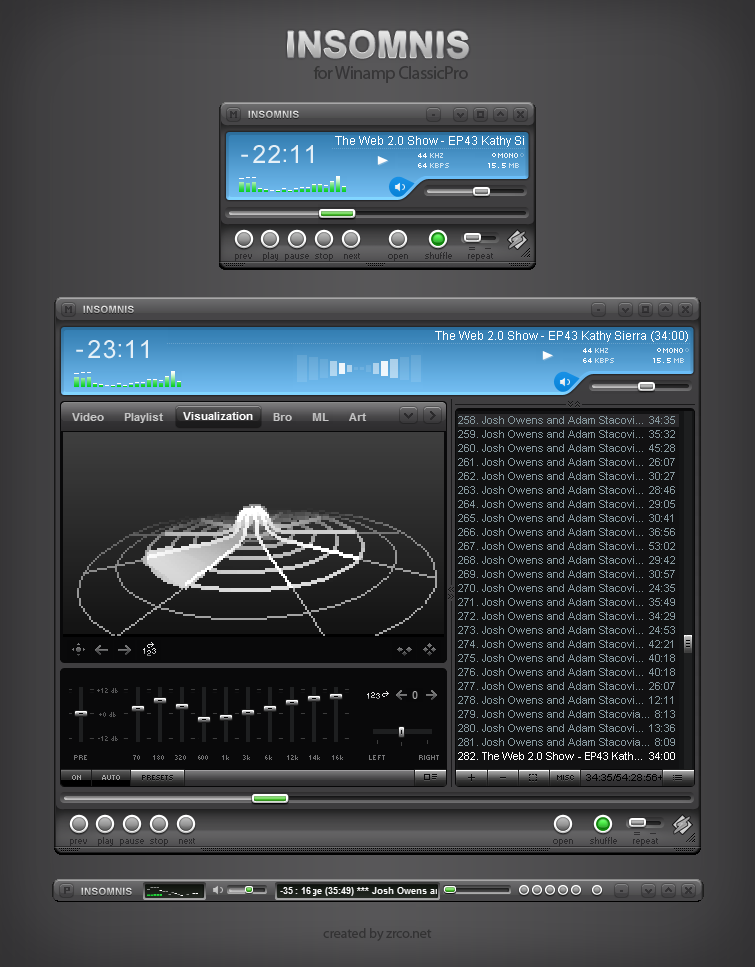Open the M main menu icon in compact player

[233, 114]
